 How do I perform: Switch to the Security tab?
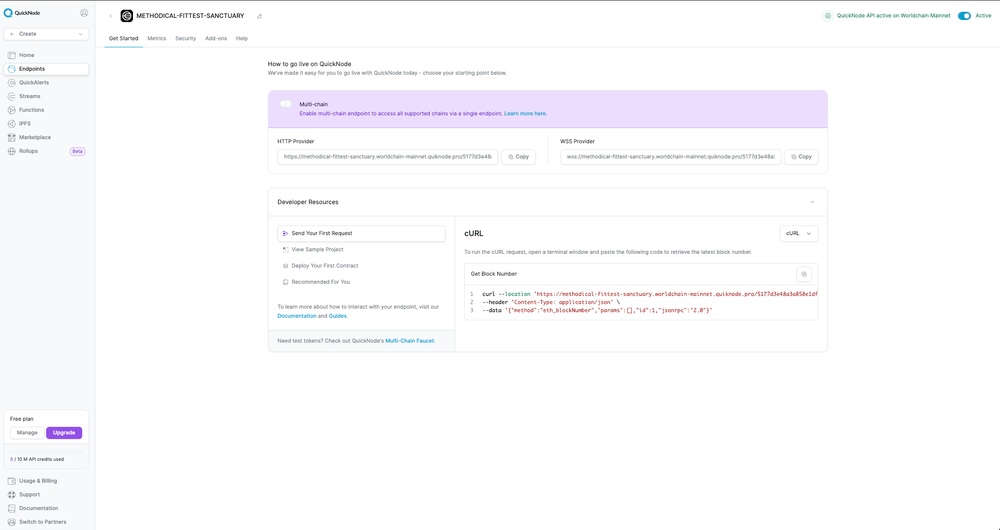pos(186,38)
